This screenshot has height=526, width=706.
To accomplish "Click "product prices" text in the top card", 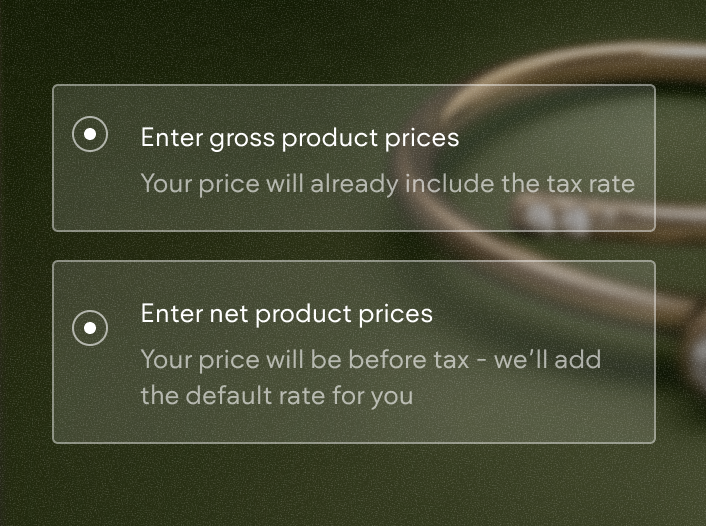I will click(x=371, y=138).
